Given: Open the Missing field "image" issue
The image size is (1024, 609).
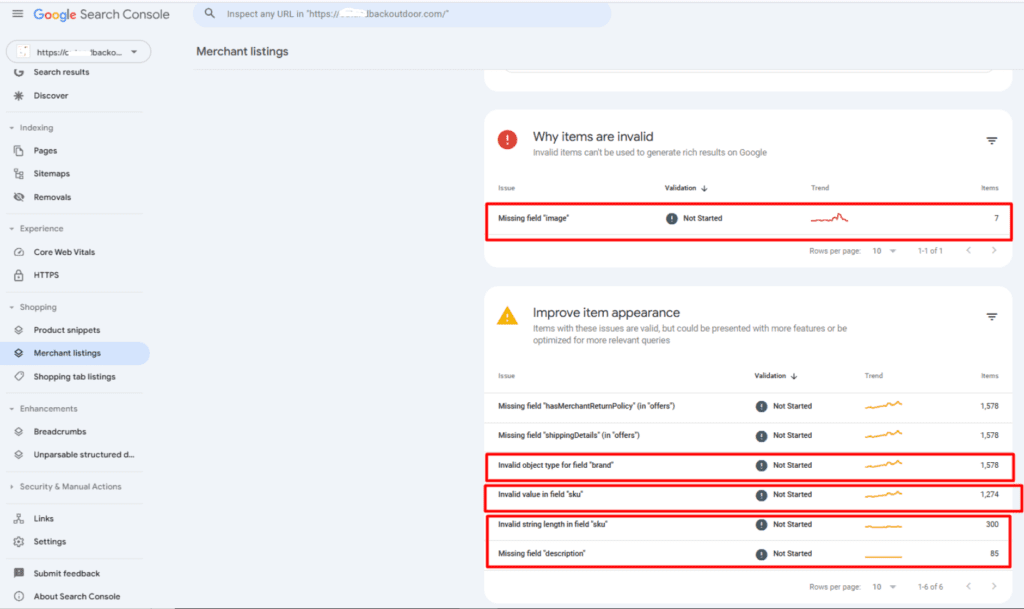Looking at the screenshot, I should 534,218.
